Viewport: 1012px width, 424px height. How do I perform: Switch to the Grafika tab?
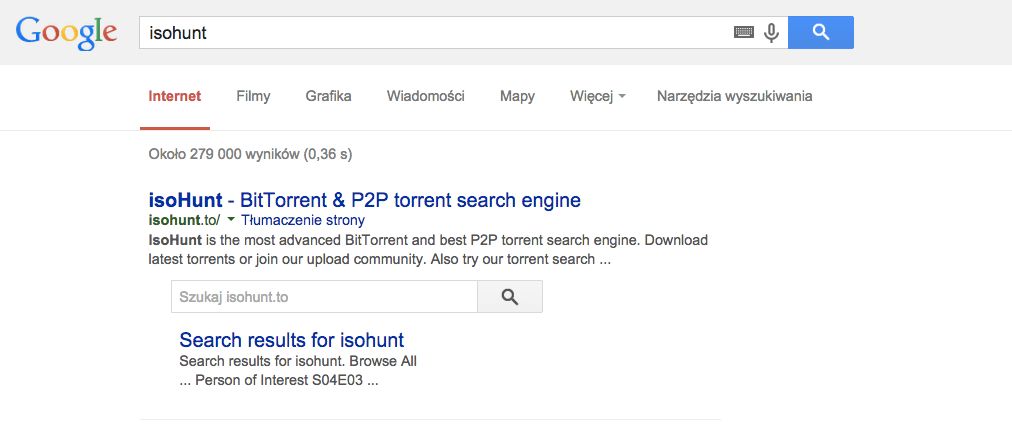click(x=329, y=96)
